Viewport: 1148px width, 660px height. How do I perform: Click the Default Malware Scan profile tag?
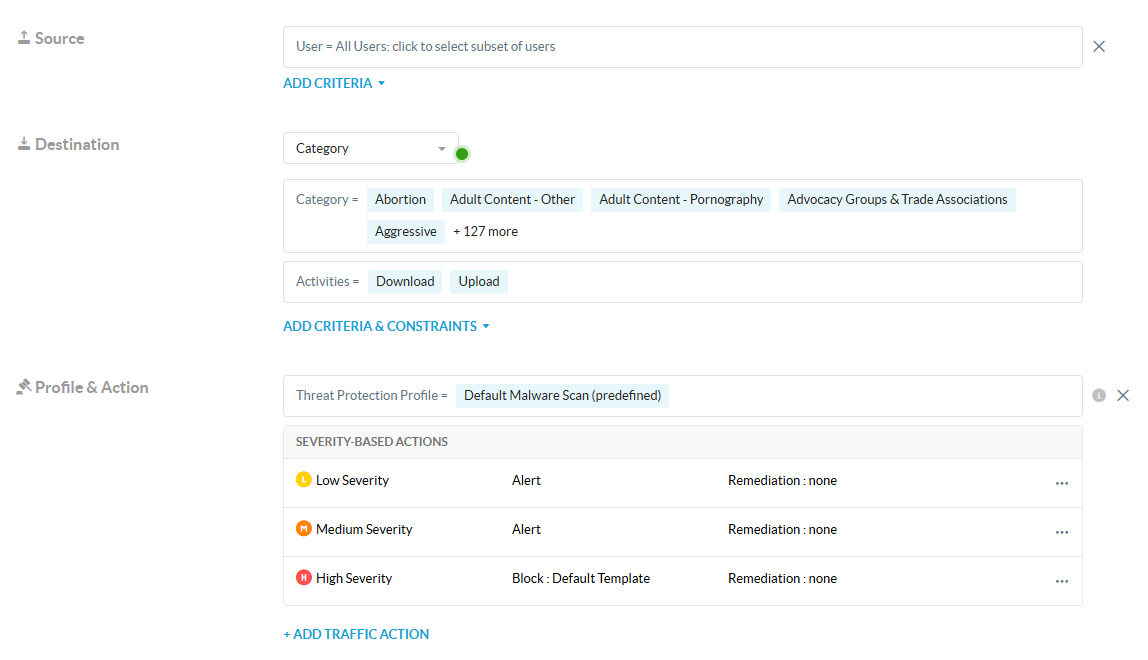tap(562, 396)
